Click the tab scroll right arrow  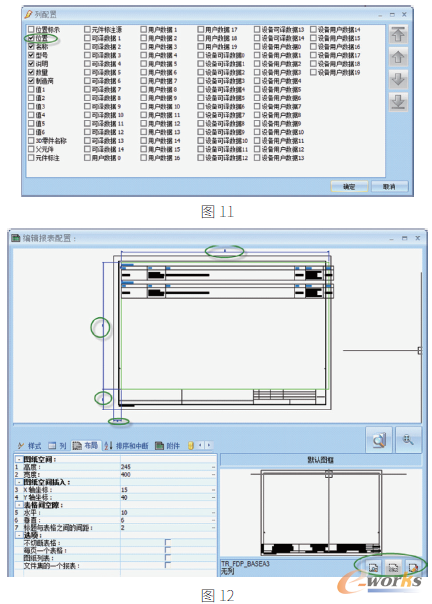coord(209,445)
